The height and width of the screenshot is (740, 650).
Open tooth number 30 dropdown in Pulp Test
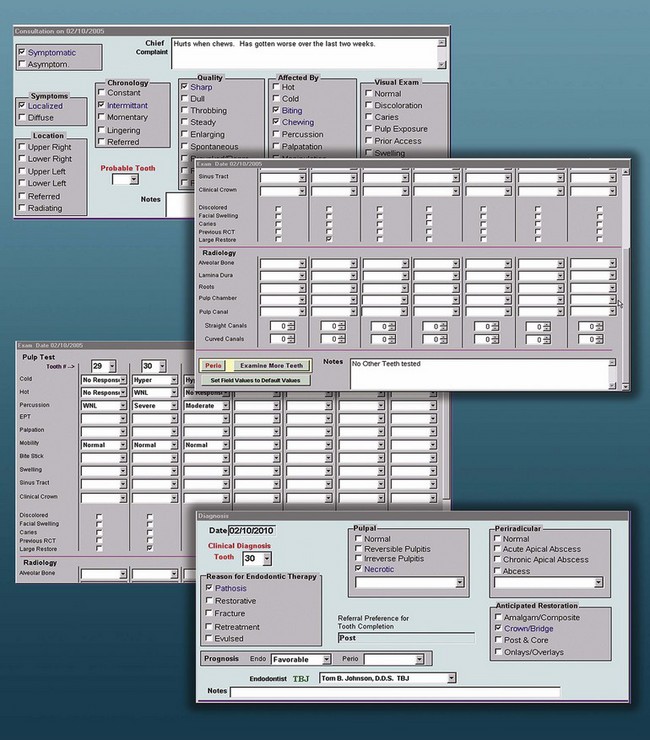click(x=162, y=366)
